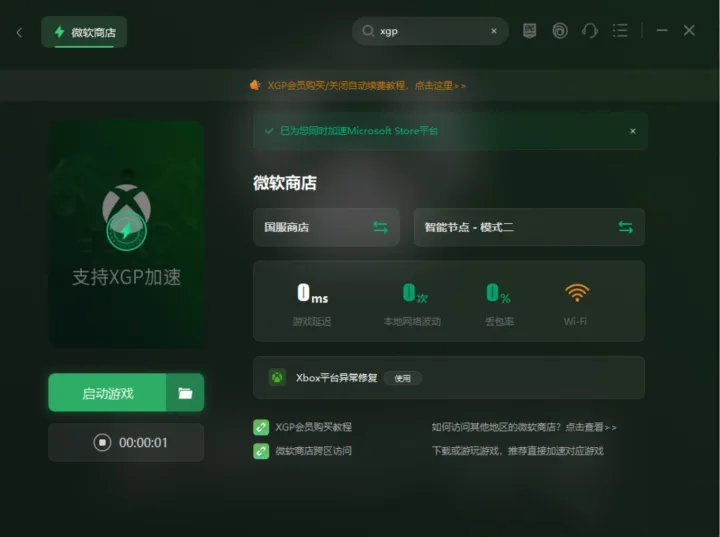Click the xgp search field

[430, 31]
